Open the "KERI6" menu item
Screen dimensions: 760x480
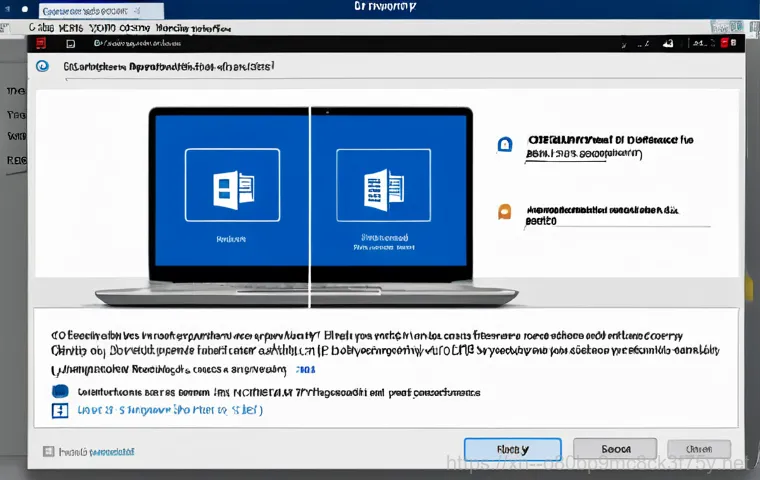point(71,28)
